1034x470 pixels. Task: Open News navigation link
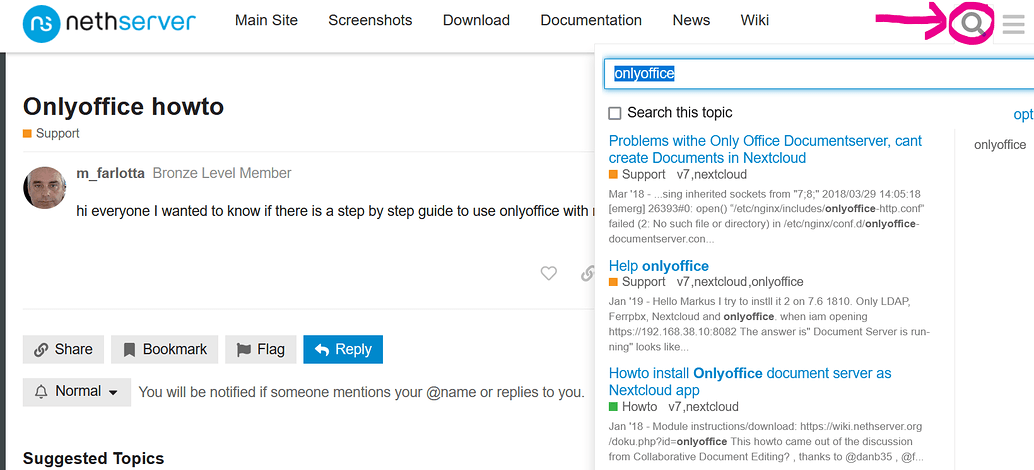(691, 20)
